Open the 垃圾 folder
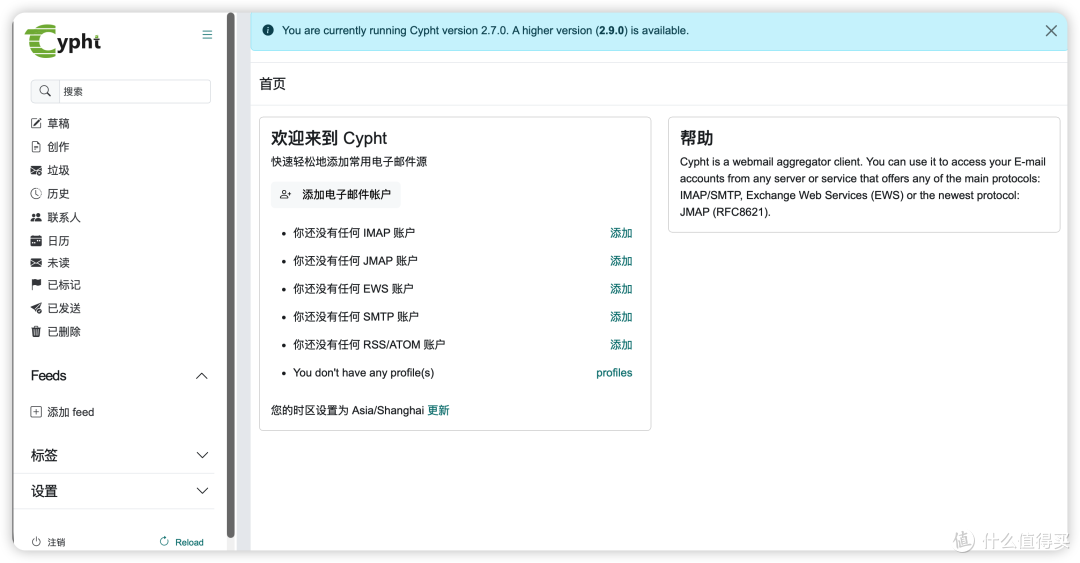Screen dimensions: 1080x563 pyautogui.click(x=59, y=170)
